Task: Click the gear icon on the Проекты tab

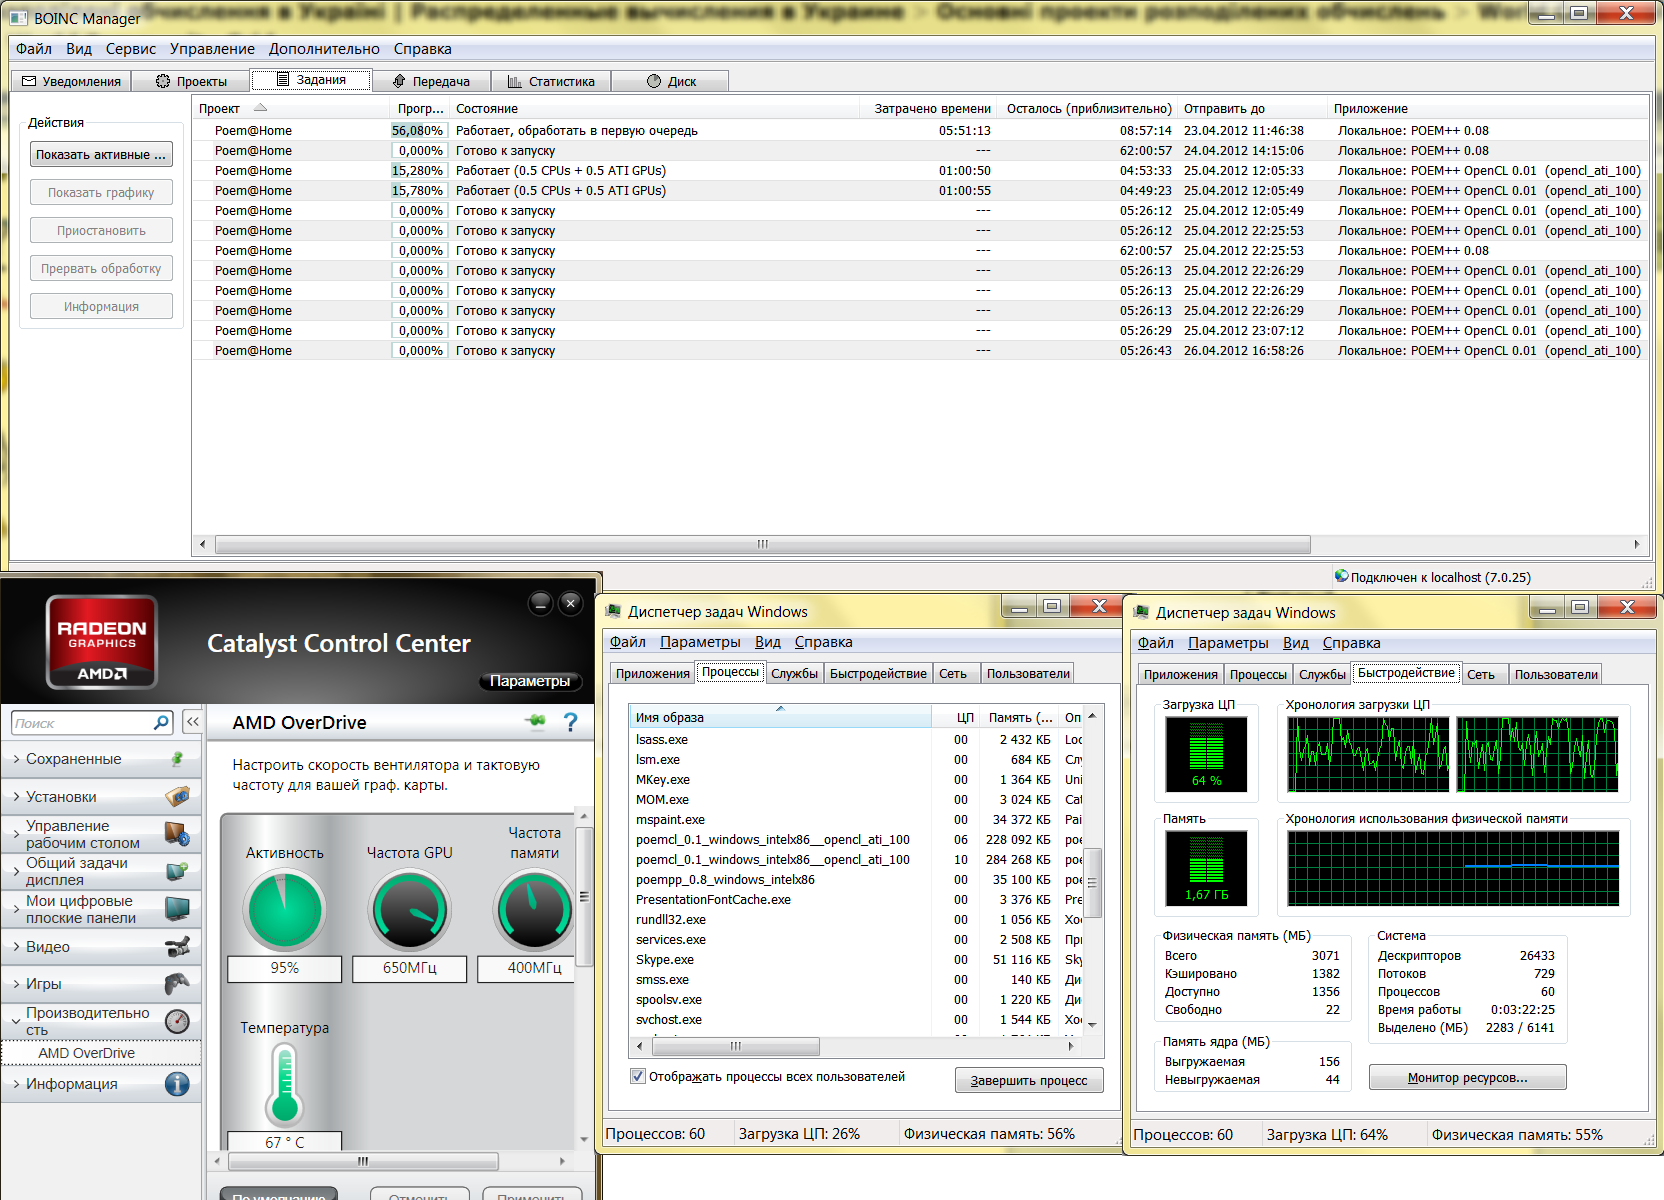Action: 163,81
